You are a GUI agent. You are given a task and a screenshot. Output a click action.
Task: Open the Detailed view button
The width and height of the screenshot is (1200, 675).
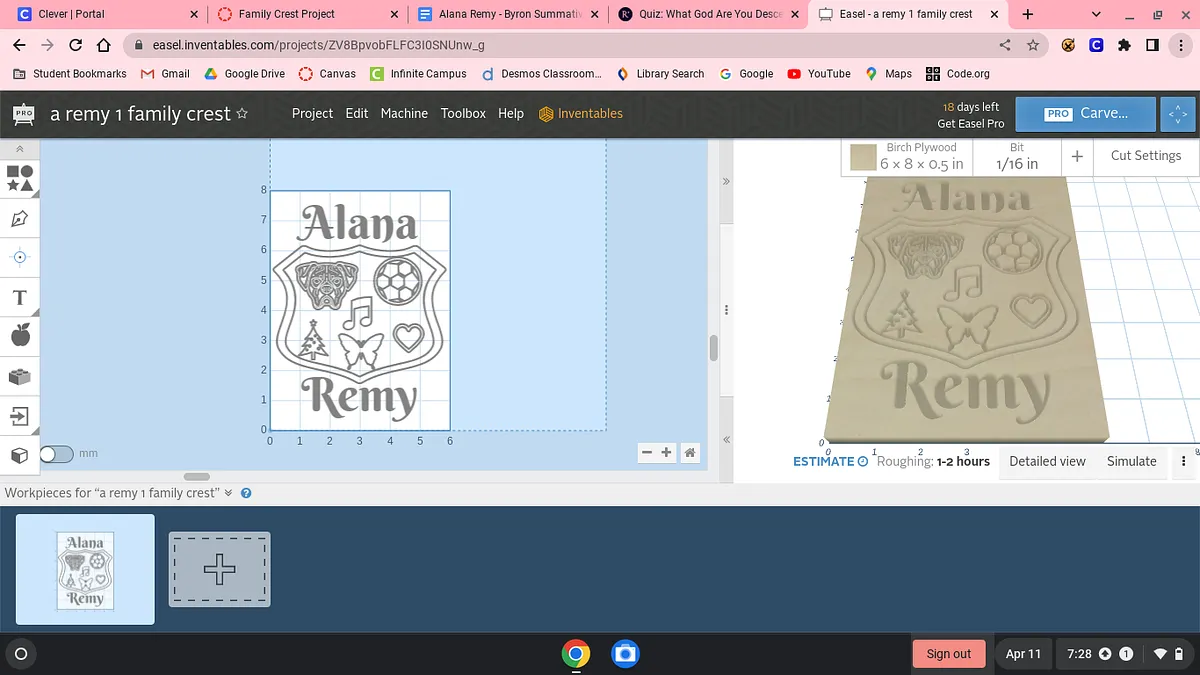pyautogui.click(x=1047, y=461)
